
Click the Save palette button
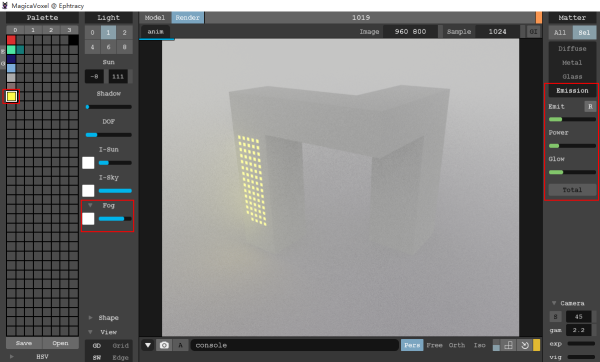[24, 343]
